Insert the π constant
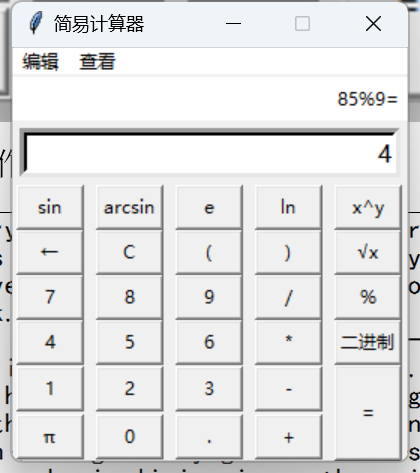420x473 pixels. [50, 437]
